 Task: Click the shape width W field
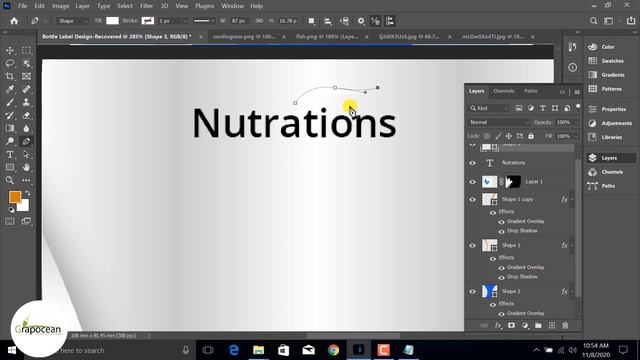(238, 21)
